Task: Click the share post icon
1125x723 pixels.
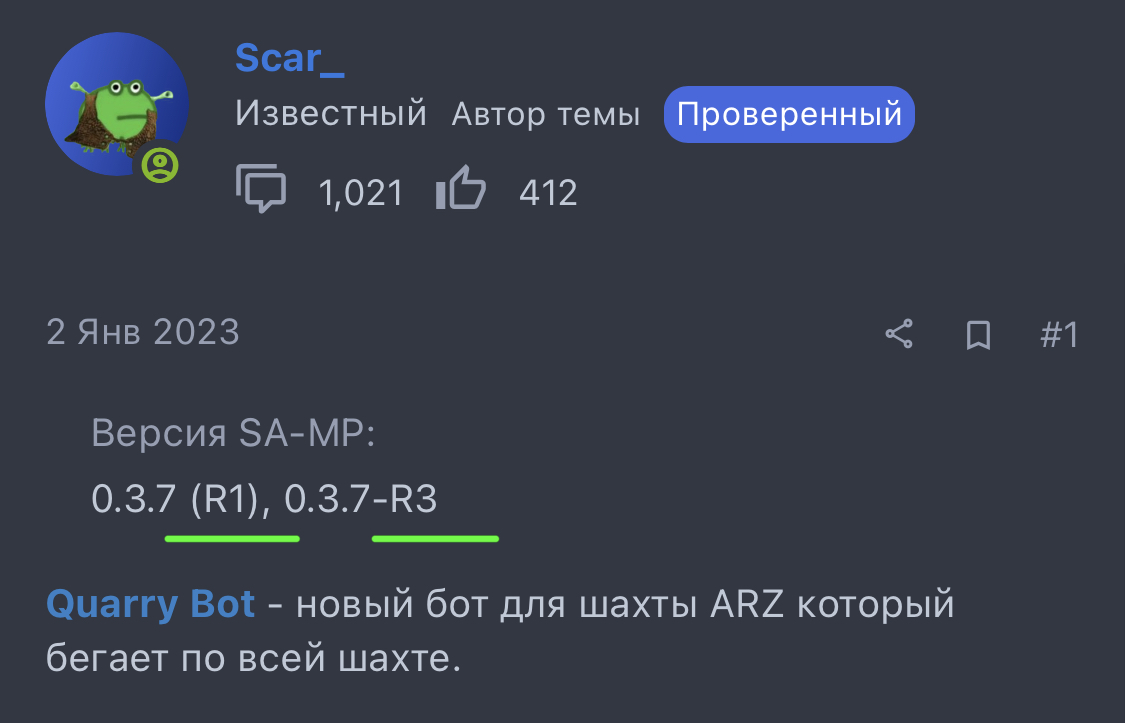Action: coord(899,334)
